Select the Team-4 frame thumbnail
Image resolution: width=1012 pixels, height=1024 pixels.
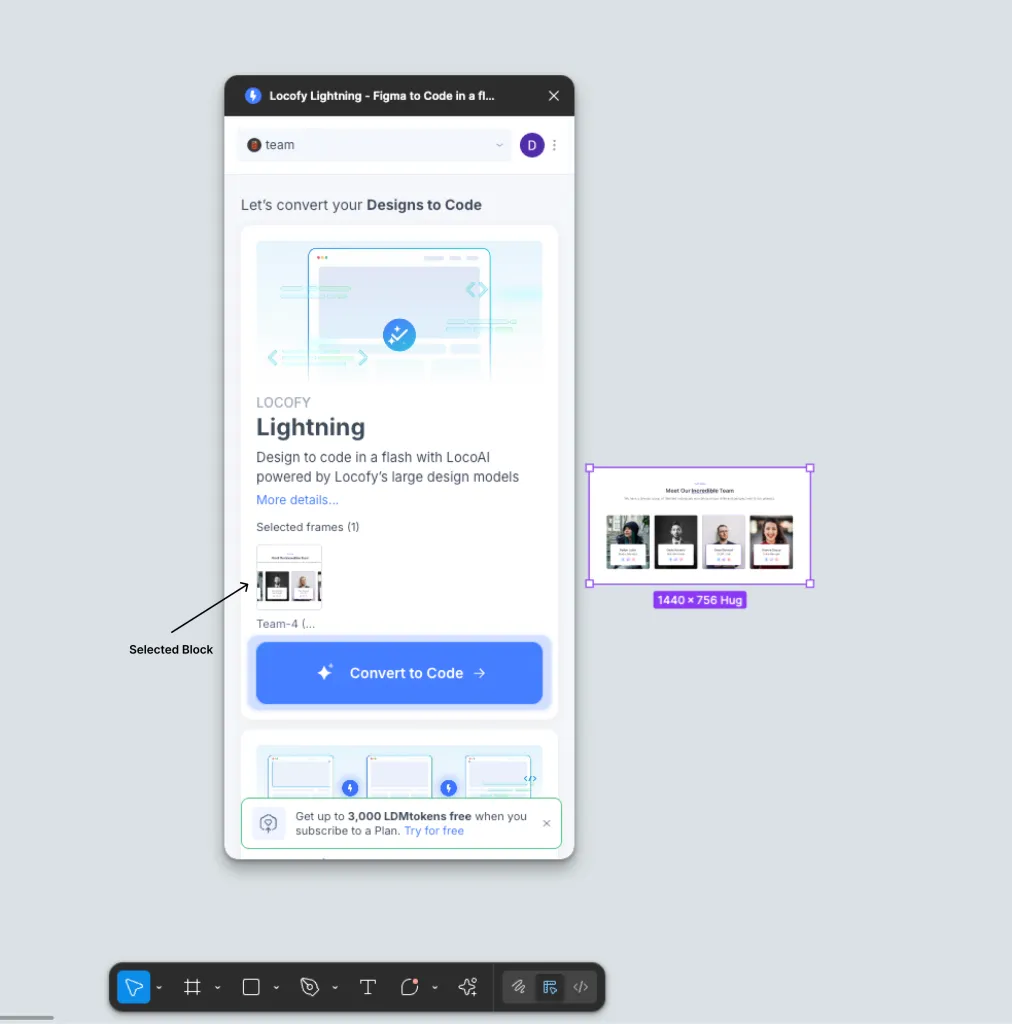pyautogui.click(x=289, y=576)
